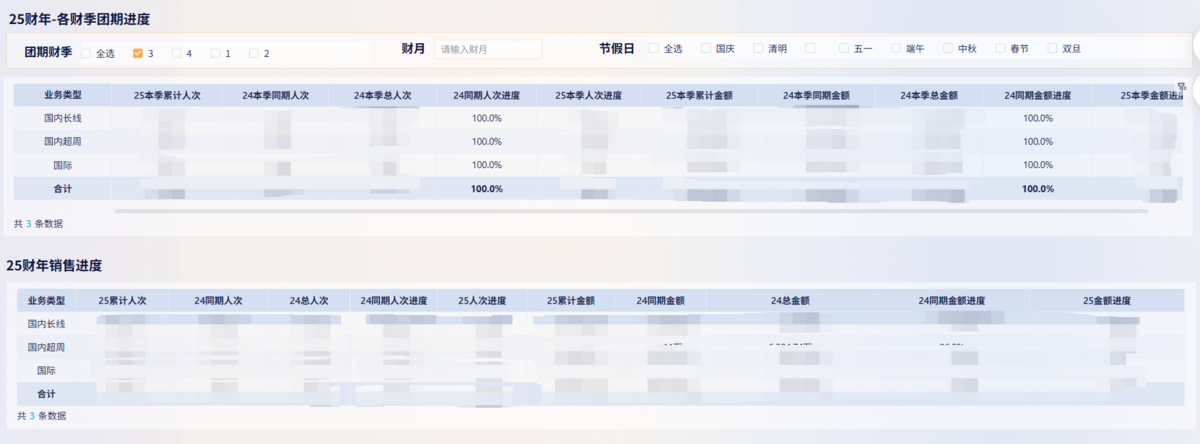1200x444 pixels.
Task: Select the 24同期金额 column header
Action: coord(661,300)
